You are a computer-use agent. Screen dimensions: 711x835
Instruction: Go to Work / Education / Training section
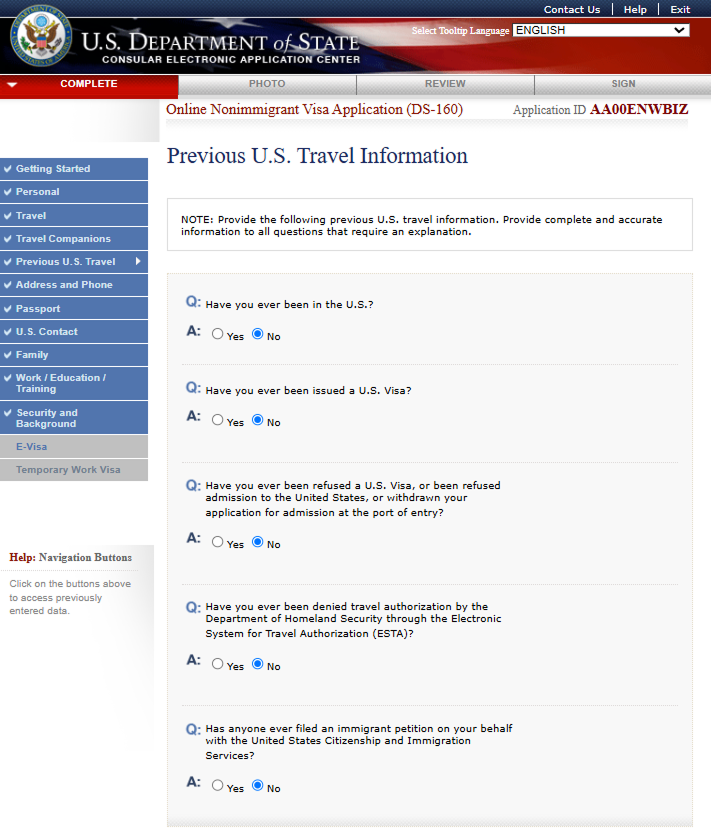pyautogui.click(x=74, y=383)
